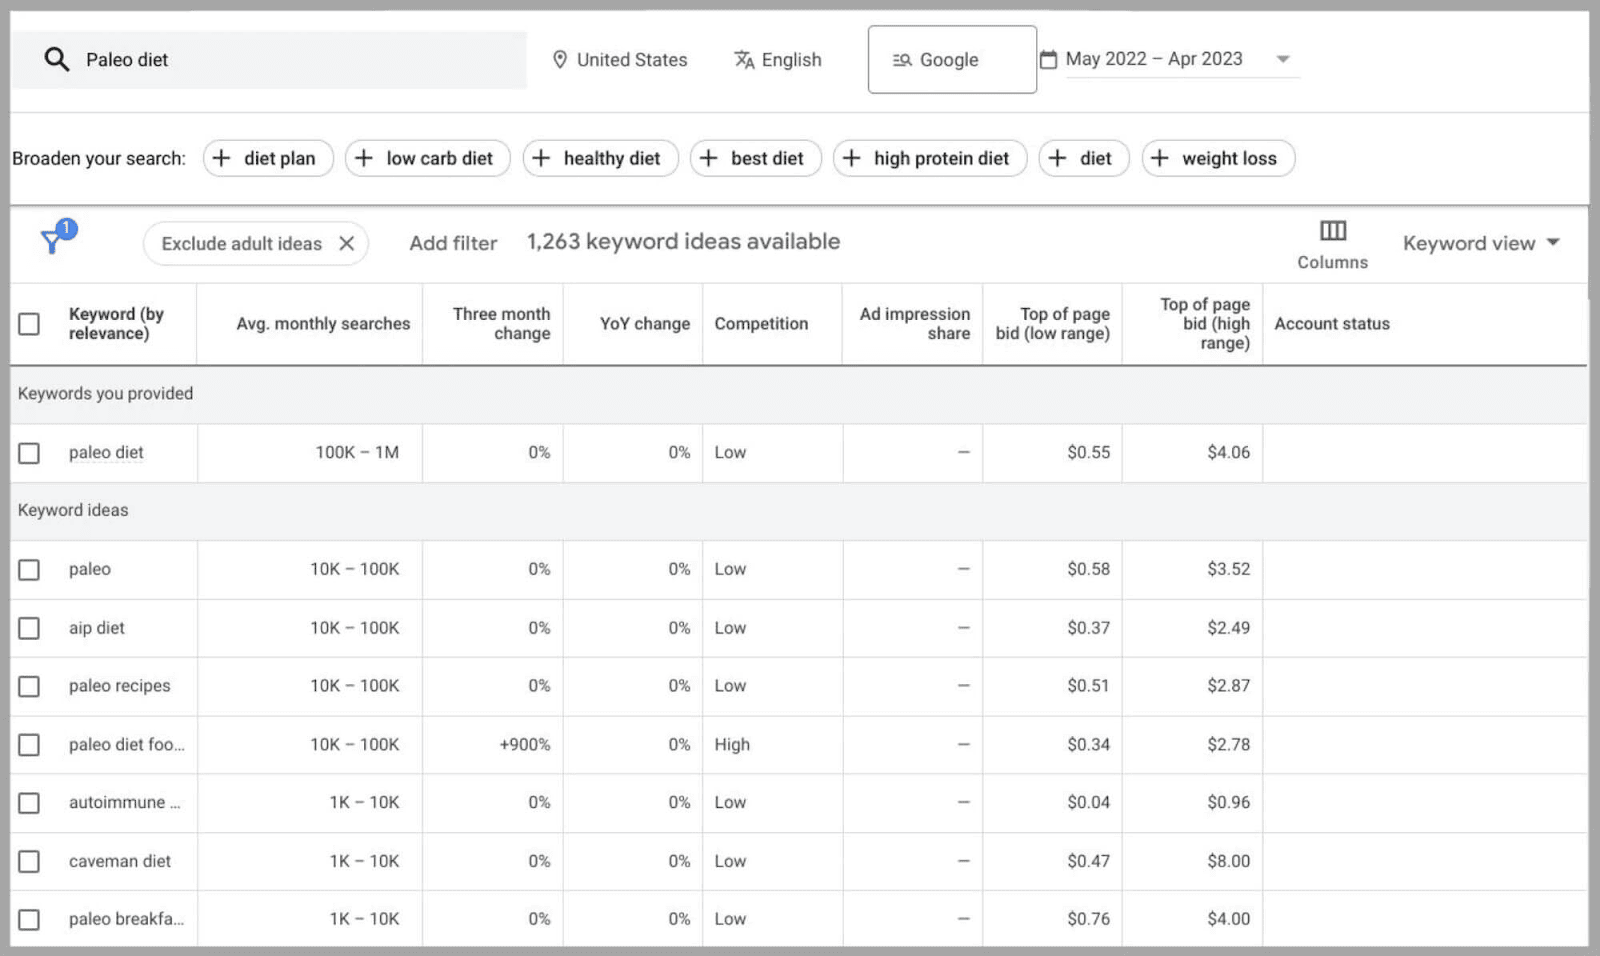Click the Google network search icon
The width and height of the screenshot is (1600, 956).
903,59
